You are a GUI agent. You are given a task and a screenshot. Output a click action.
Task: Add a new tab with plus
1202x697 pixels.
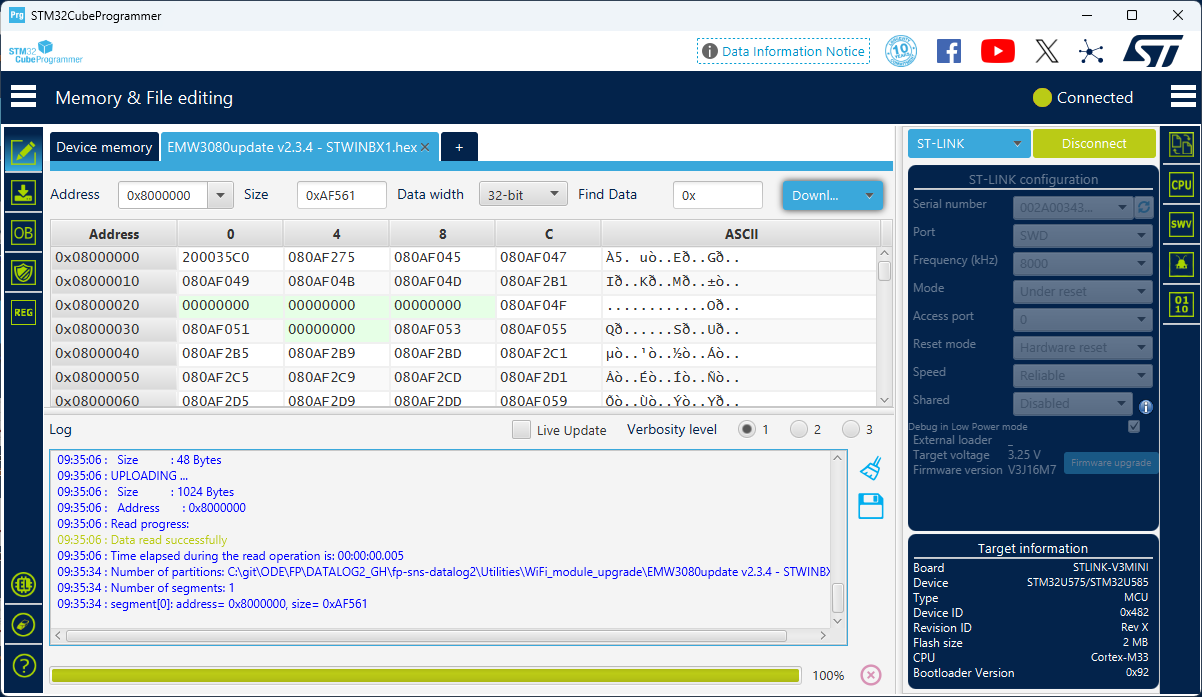459,147
